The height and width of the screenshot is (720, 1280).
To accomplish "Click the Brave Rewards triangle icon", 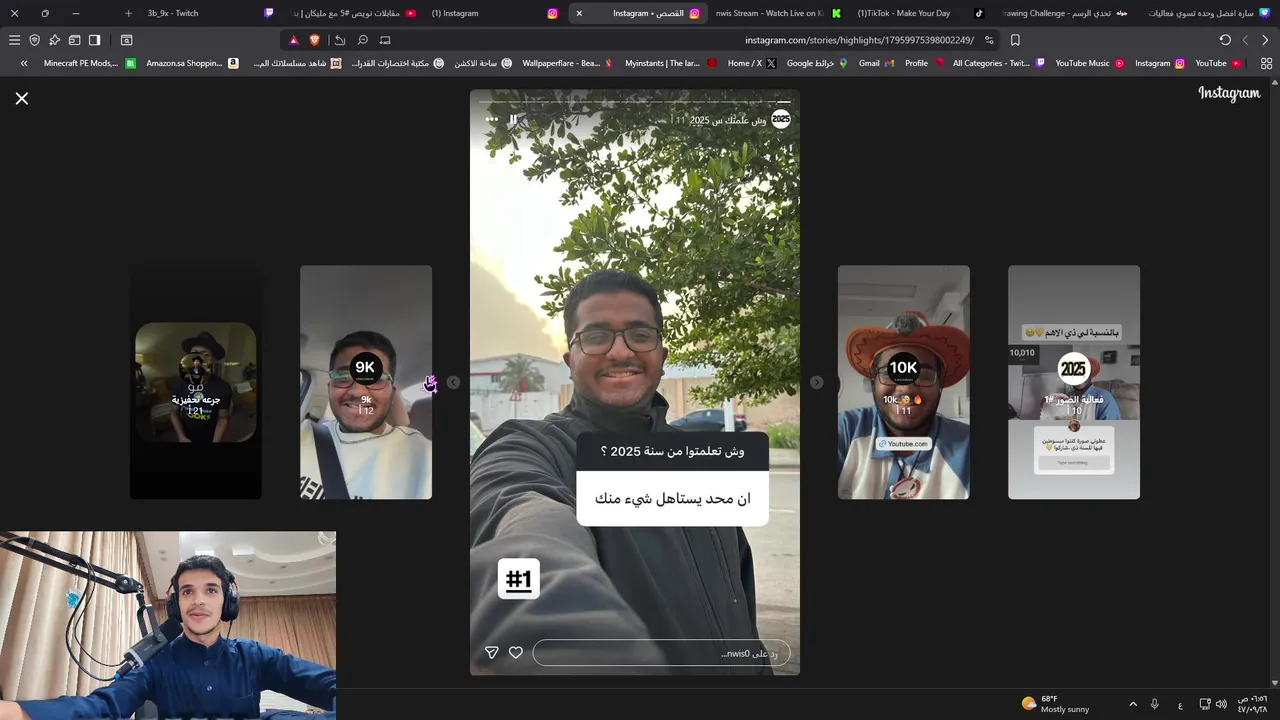I will [x=294, y=40].
